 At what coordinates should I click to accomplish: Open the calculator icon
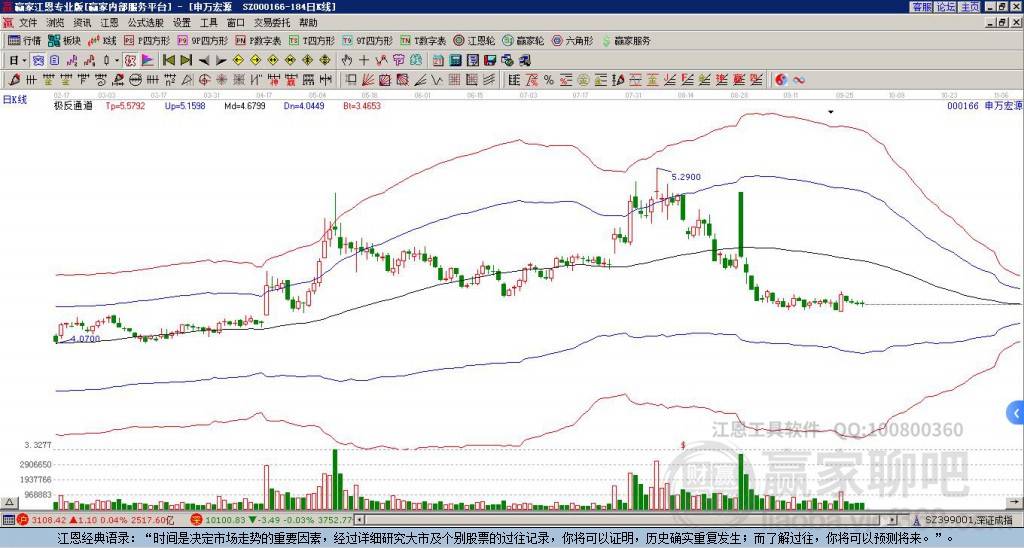pos(455,61)
